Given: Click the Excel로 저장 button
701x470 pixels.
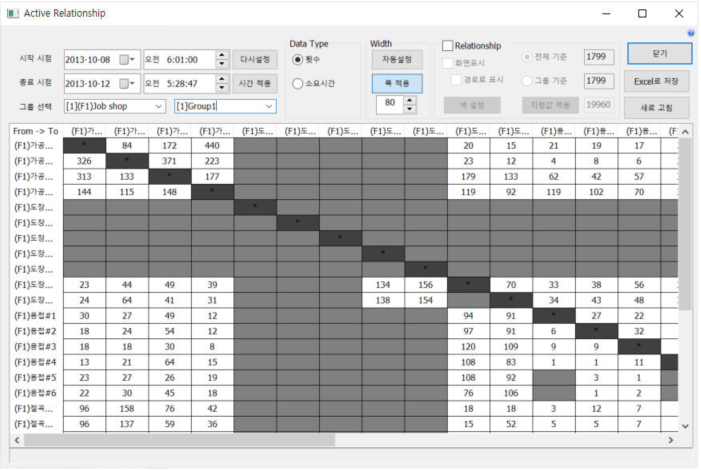Looking at the screenshot, I should point(656,80).
